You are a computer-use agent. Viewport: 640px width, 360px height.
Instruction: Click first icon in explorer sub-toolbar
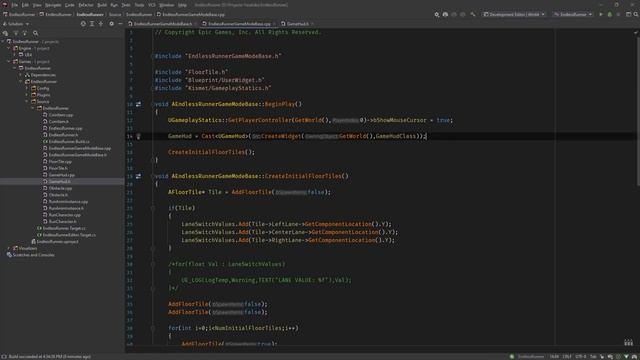tap(5, 33)
